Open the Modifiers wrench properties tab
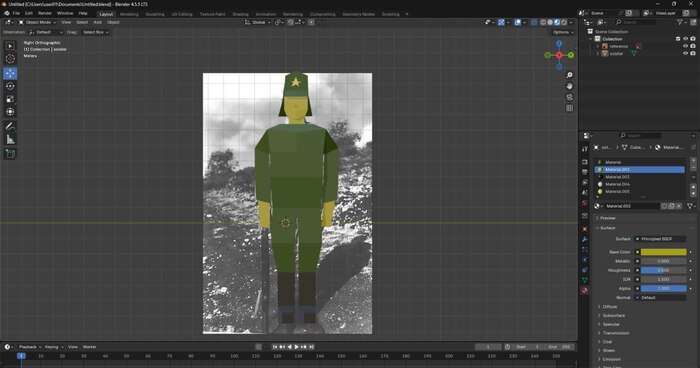The height and width of the screenshot is (368, 700). 585,239
